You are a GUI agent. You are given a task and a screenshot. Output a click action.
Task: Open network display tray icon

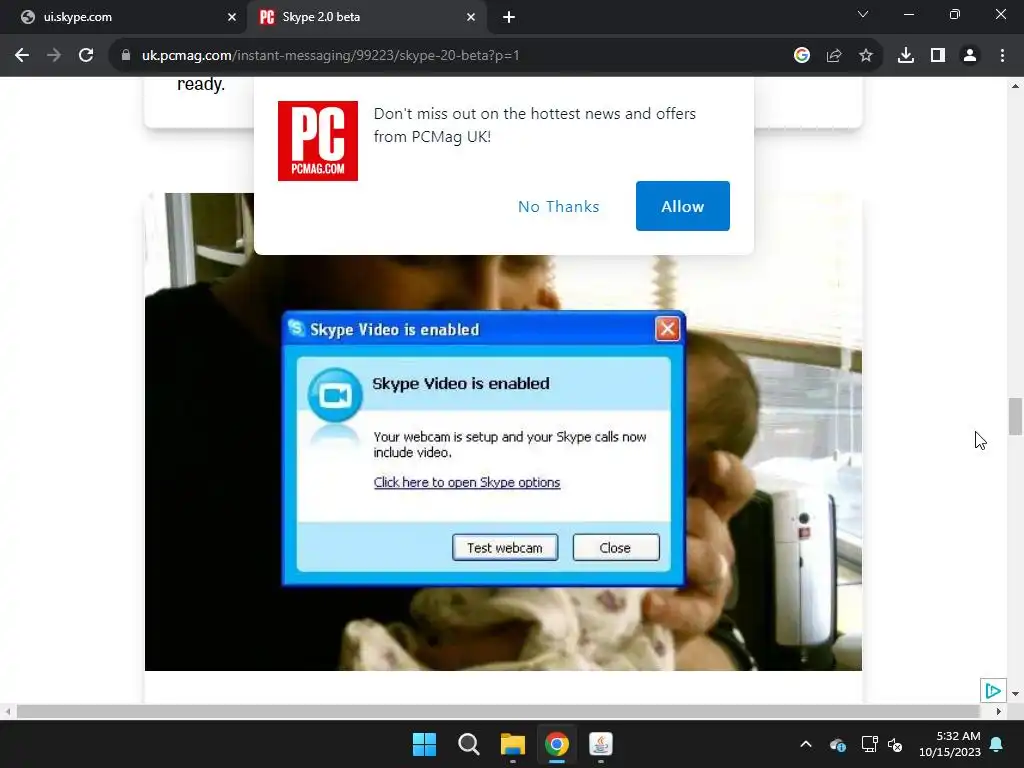[x=869, y=744]
